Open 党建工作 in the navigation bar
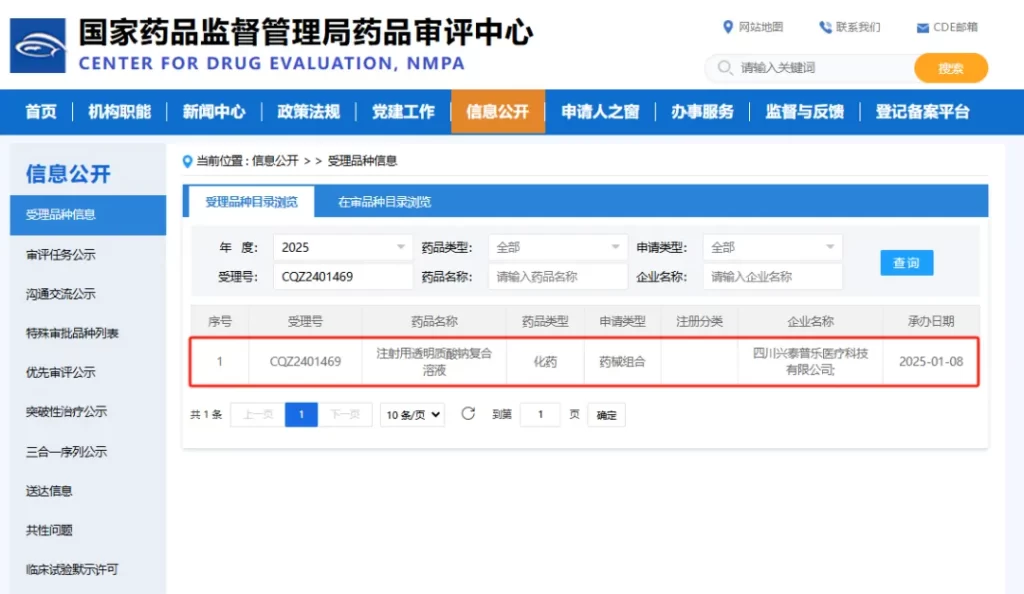Viewport: 1024px width, 594px height. point(403,112)
